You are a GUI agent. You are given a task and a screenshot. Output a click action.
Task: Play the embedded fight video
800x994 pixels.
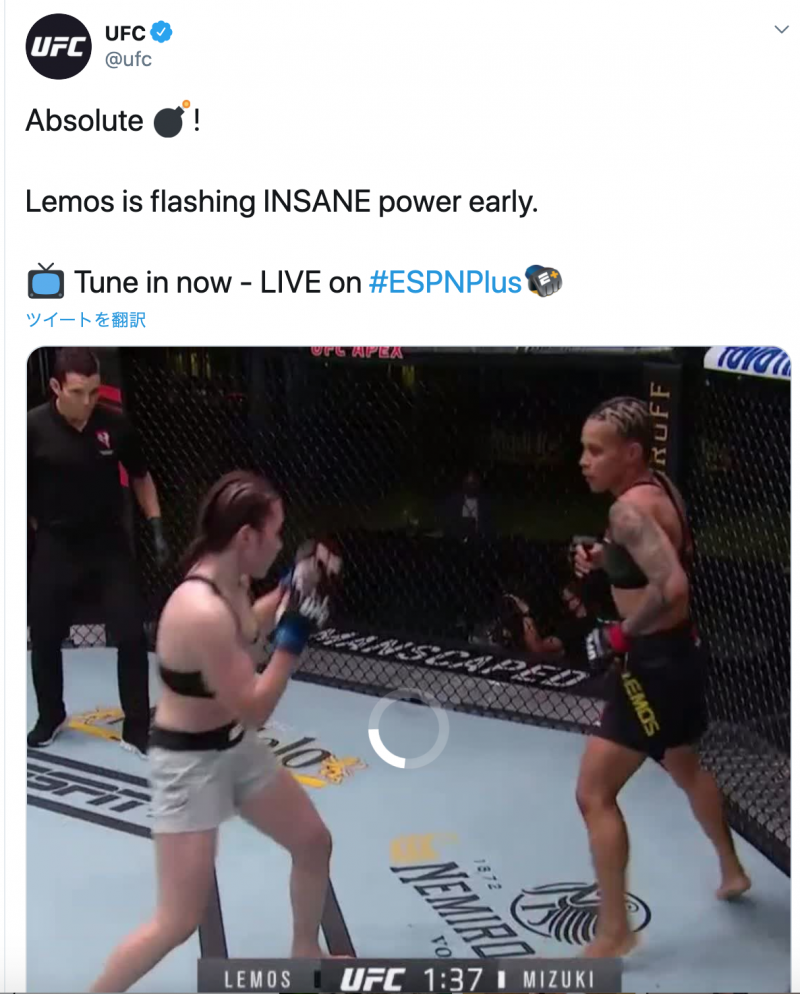point(408,669)
